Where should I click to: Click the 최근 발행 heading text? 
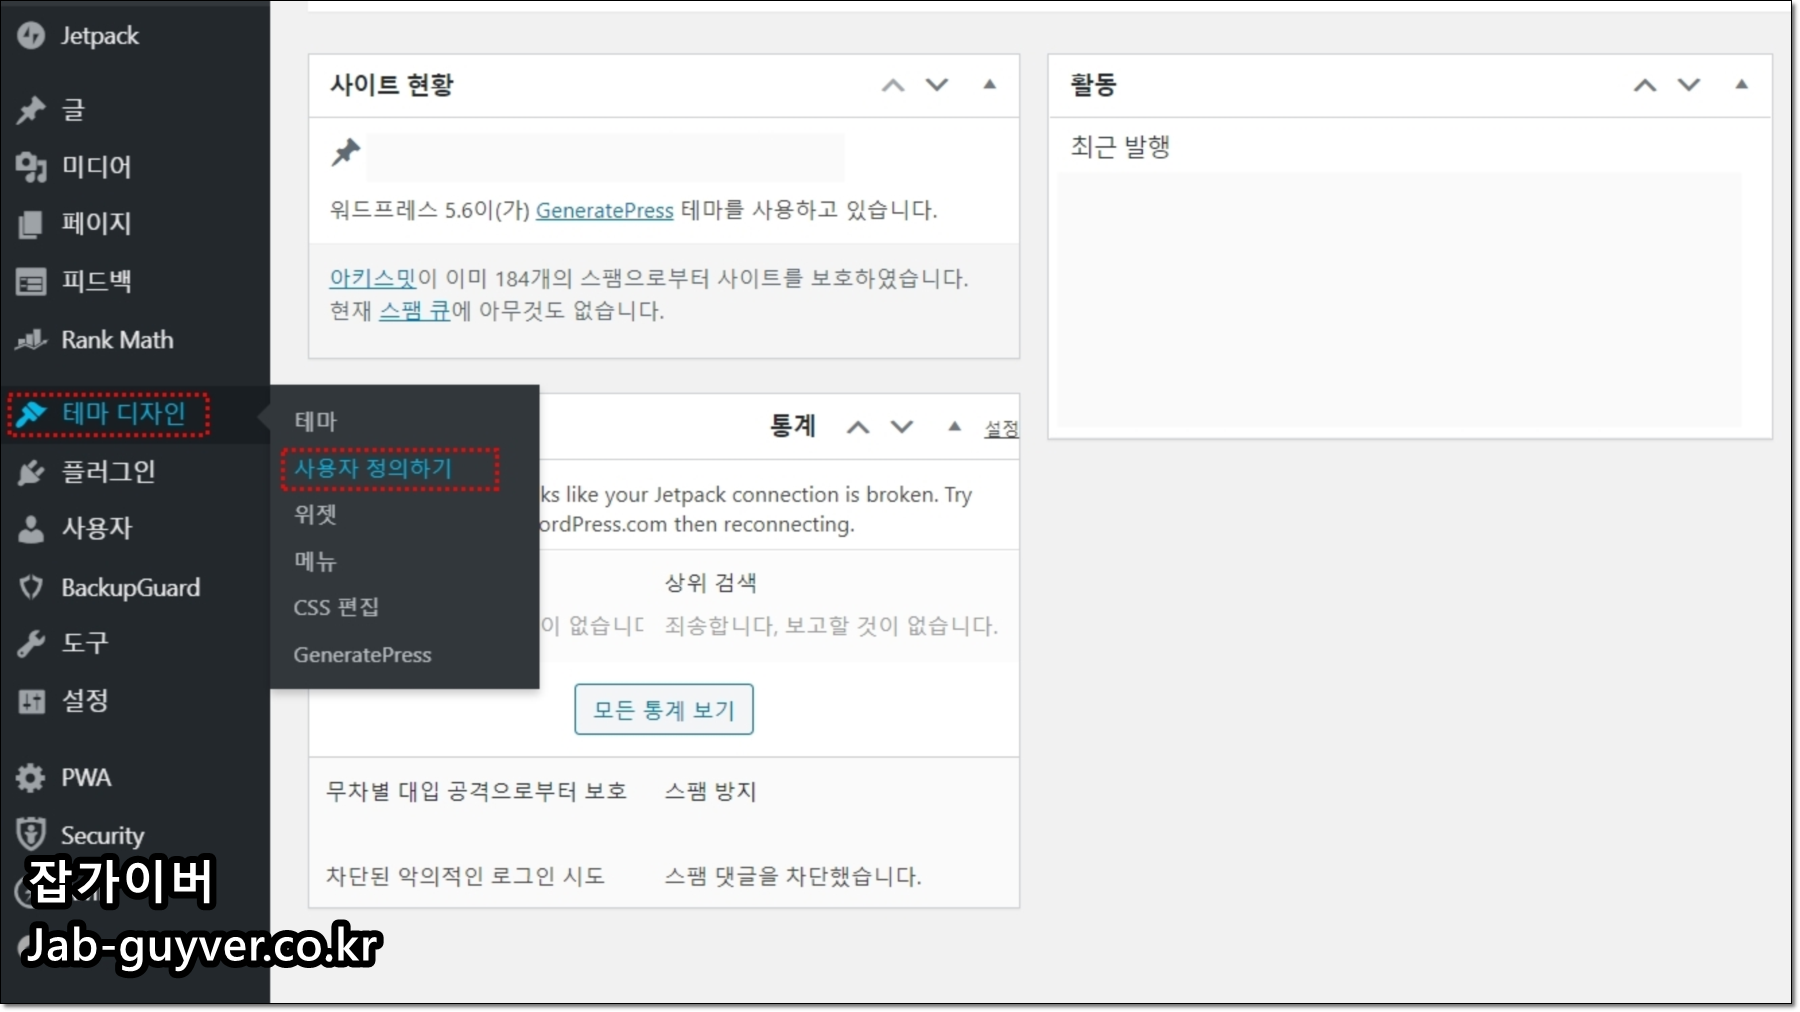tap(1120, 147)
